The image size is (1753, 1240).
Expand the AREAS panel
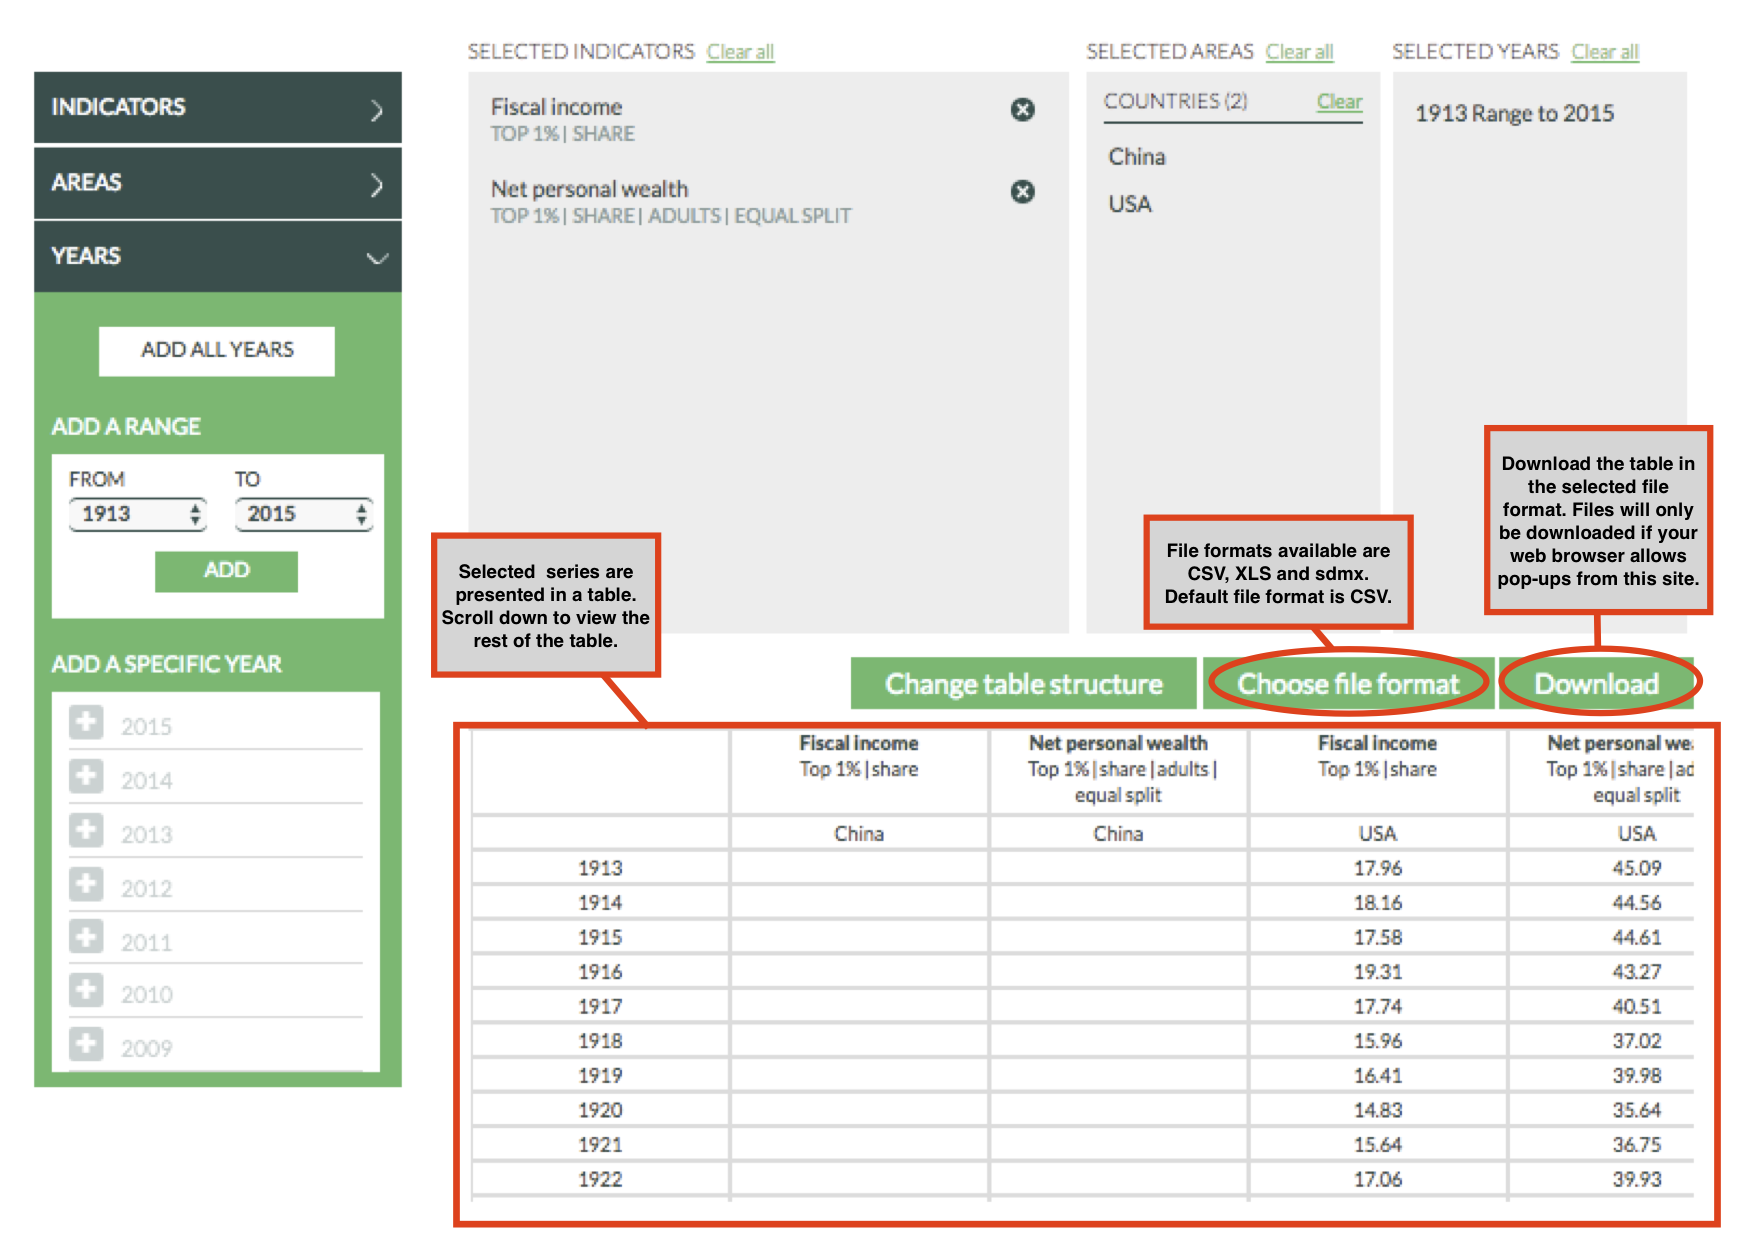click(217, 183)
